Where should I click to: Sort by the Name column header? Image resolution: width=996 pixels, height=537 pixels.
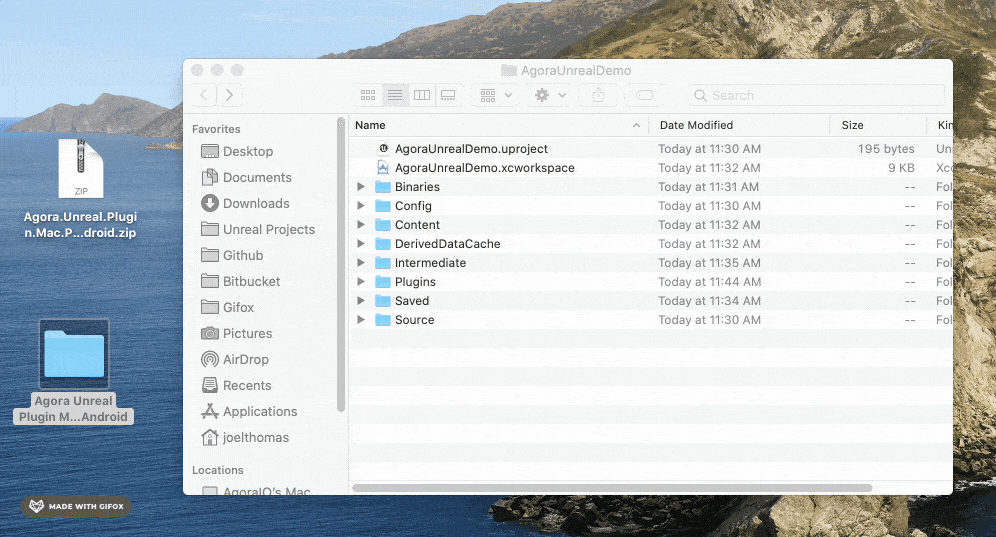coord(499,125)
